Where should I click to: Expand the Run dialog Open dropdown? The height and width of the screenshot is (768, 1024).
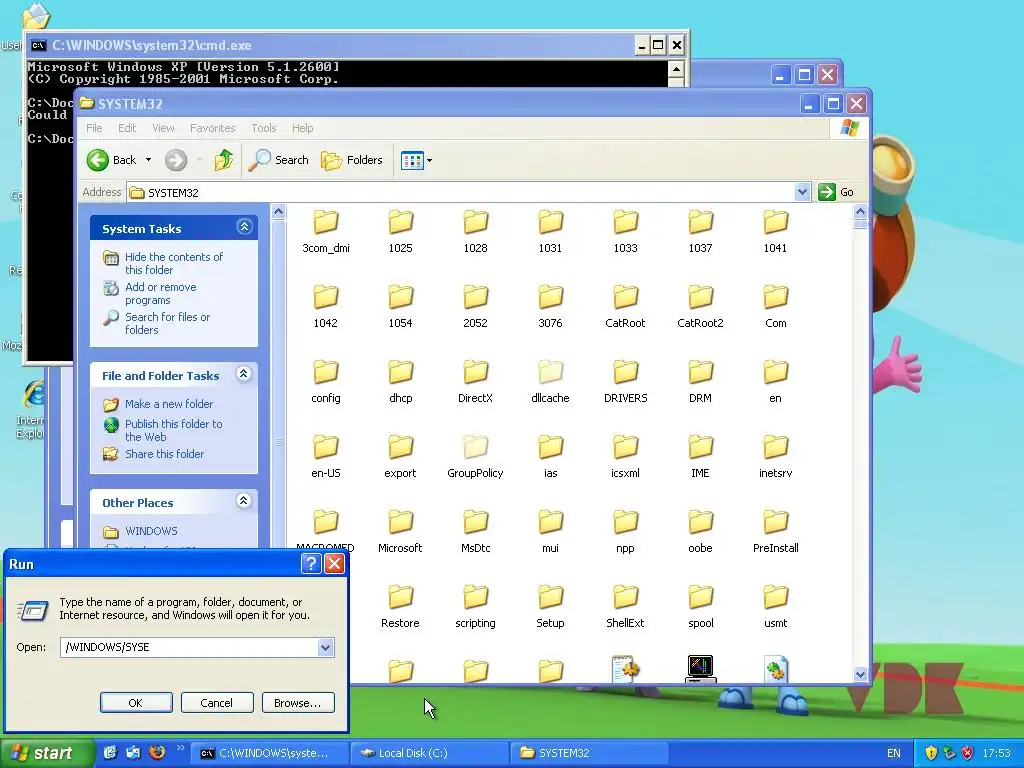coord(325,647)
